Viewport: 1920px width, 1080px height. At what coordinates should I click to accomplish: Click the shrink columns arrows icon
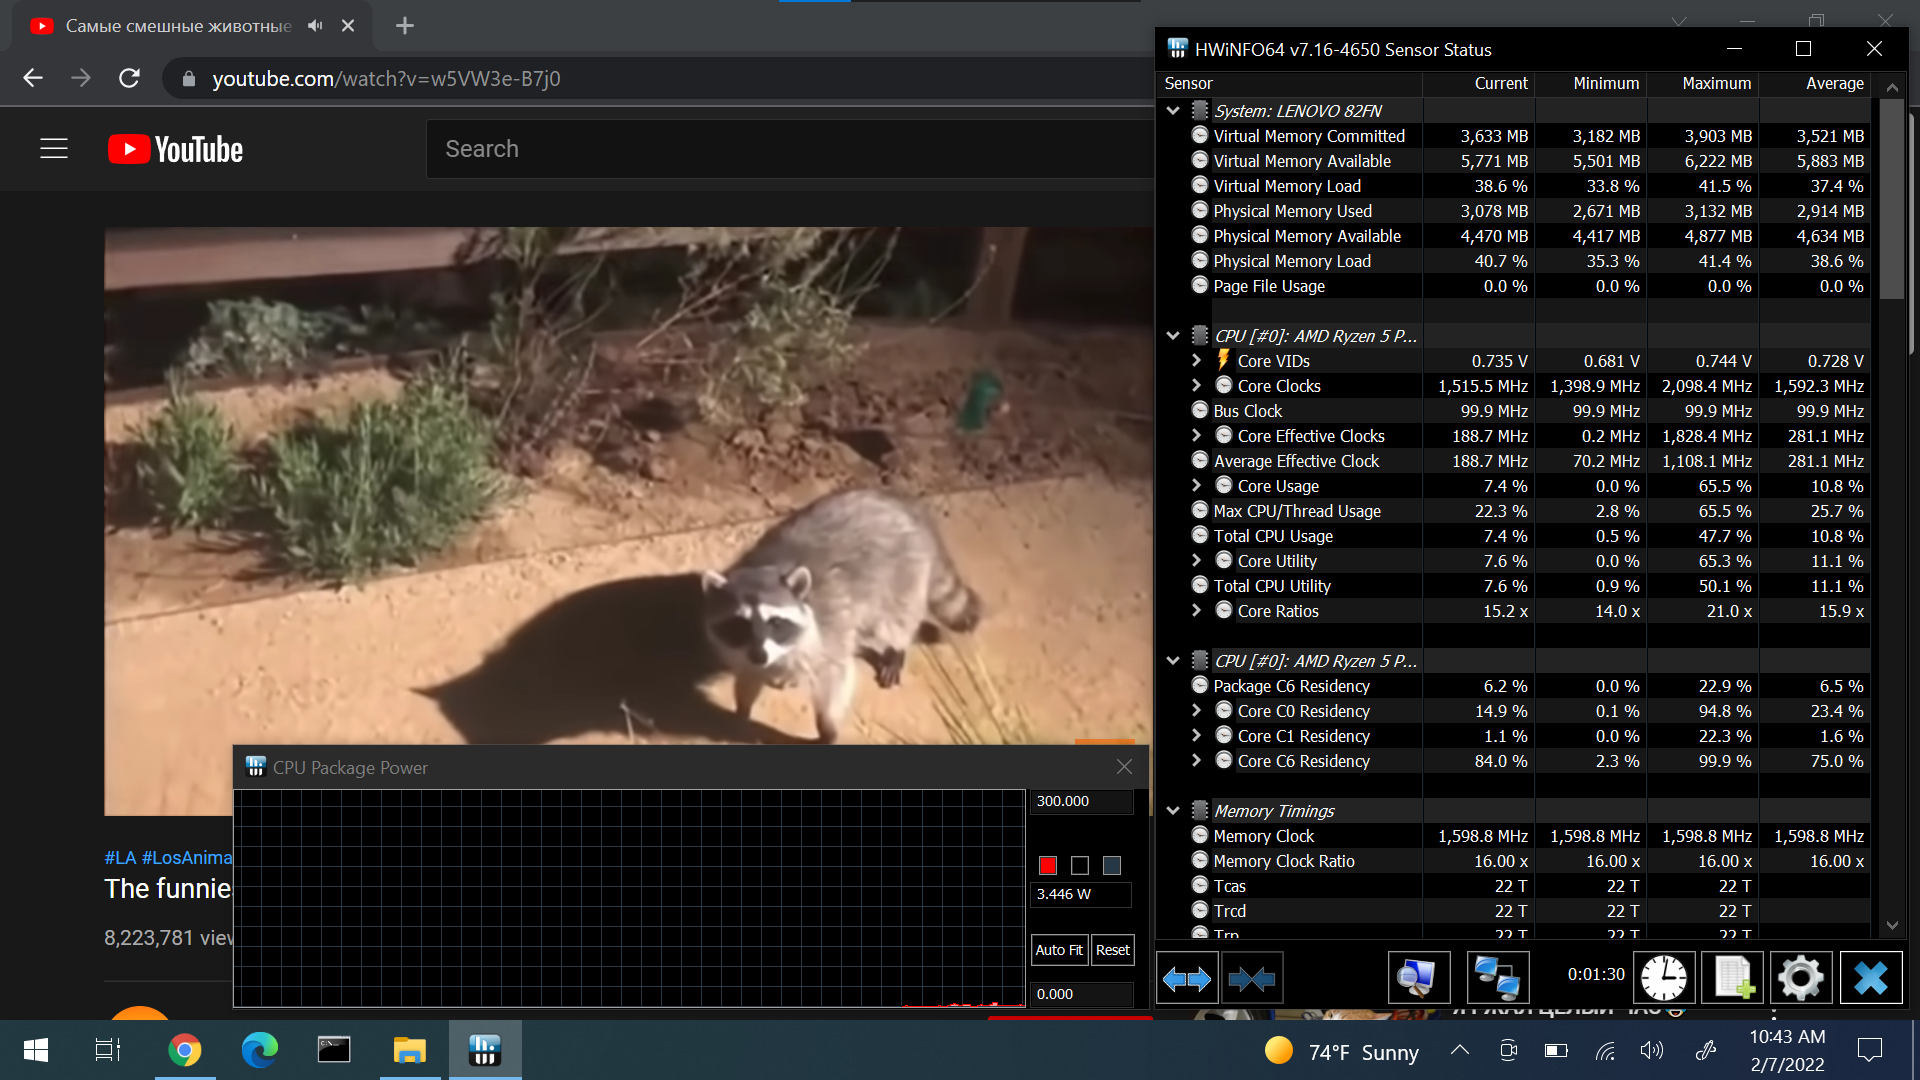coord(1251,978)
